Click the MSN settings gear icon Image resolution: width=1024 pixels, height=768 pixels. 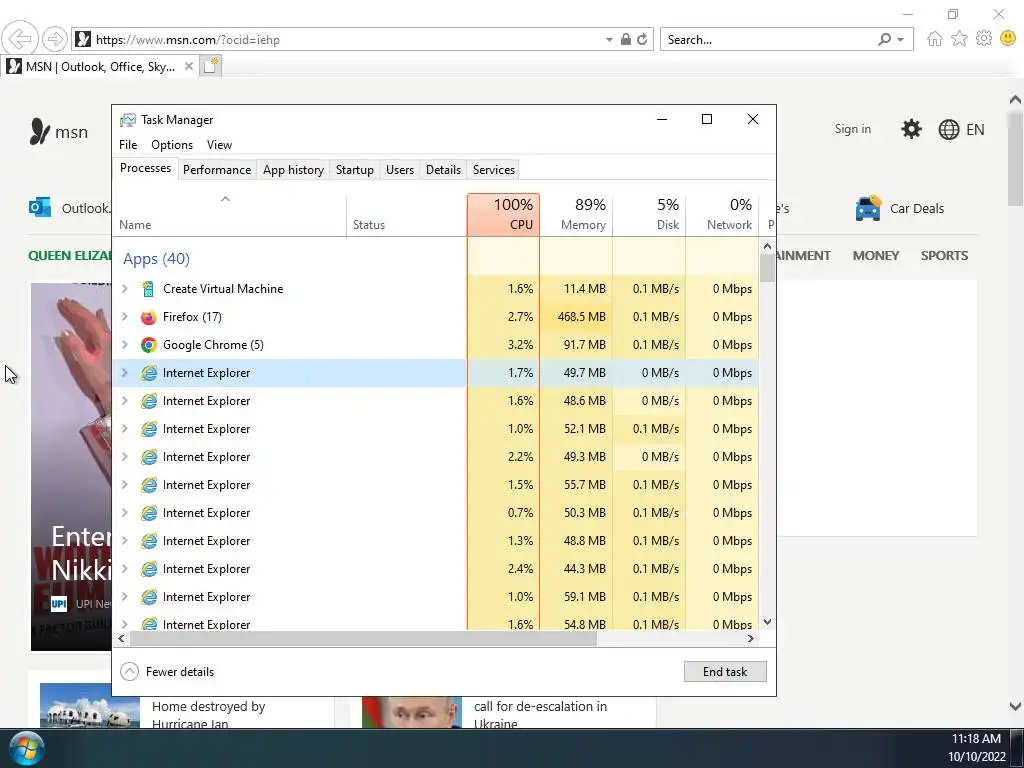point(911,129)
